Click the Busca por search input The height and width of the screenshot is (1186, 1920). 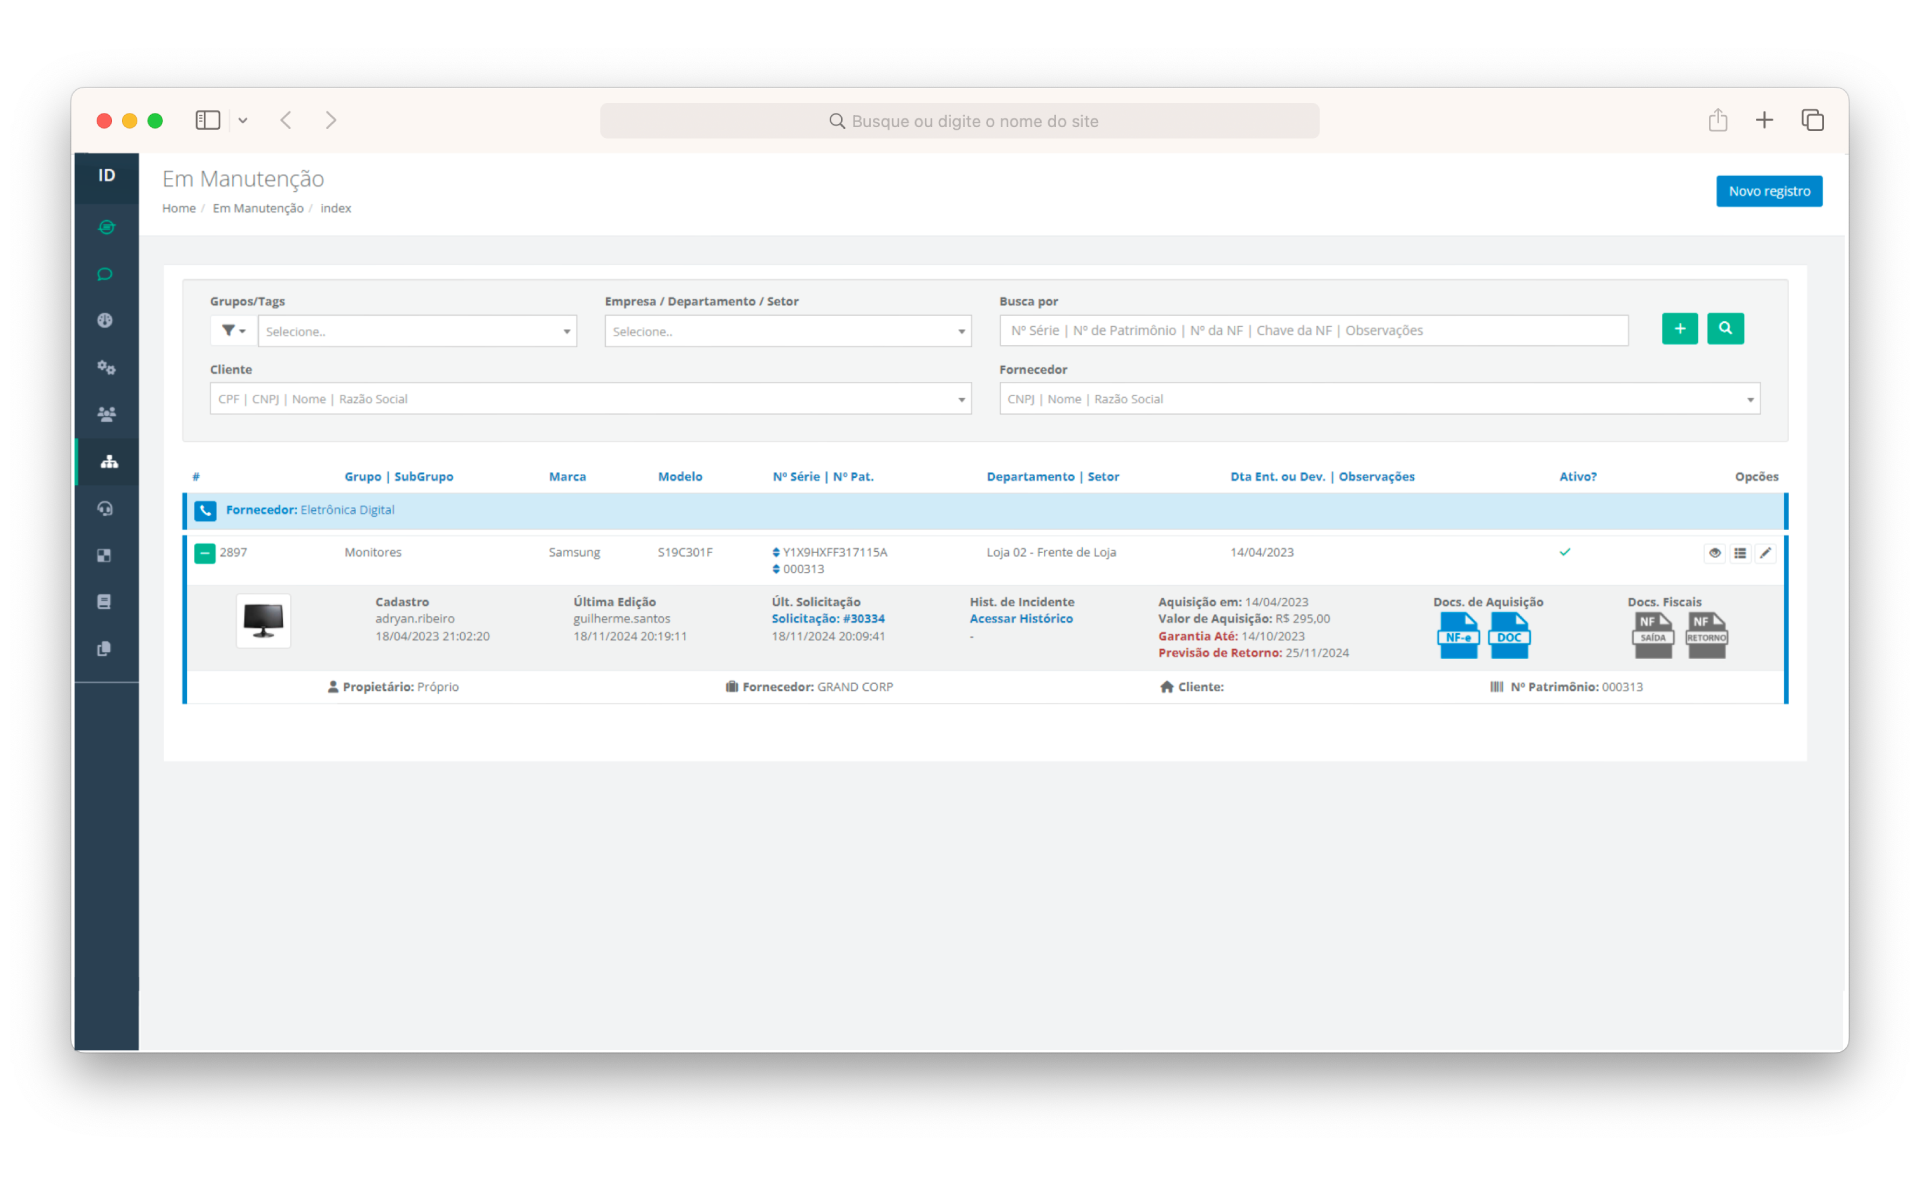point(1314,331)
